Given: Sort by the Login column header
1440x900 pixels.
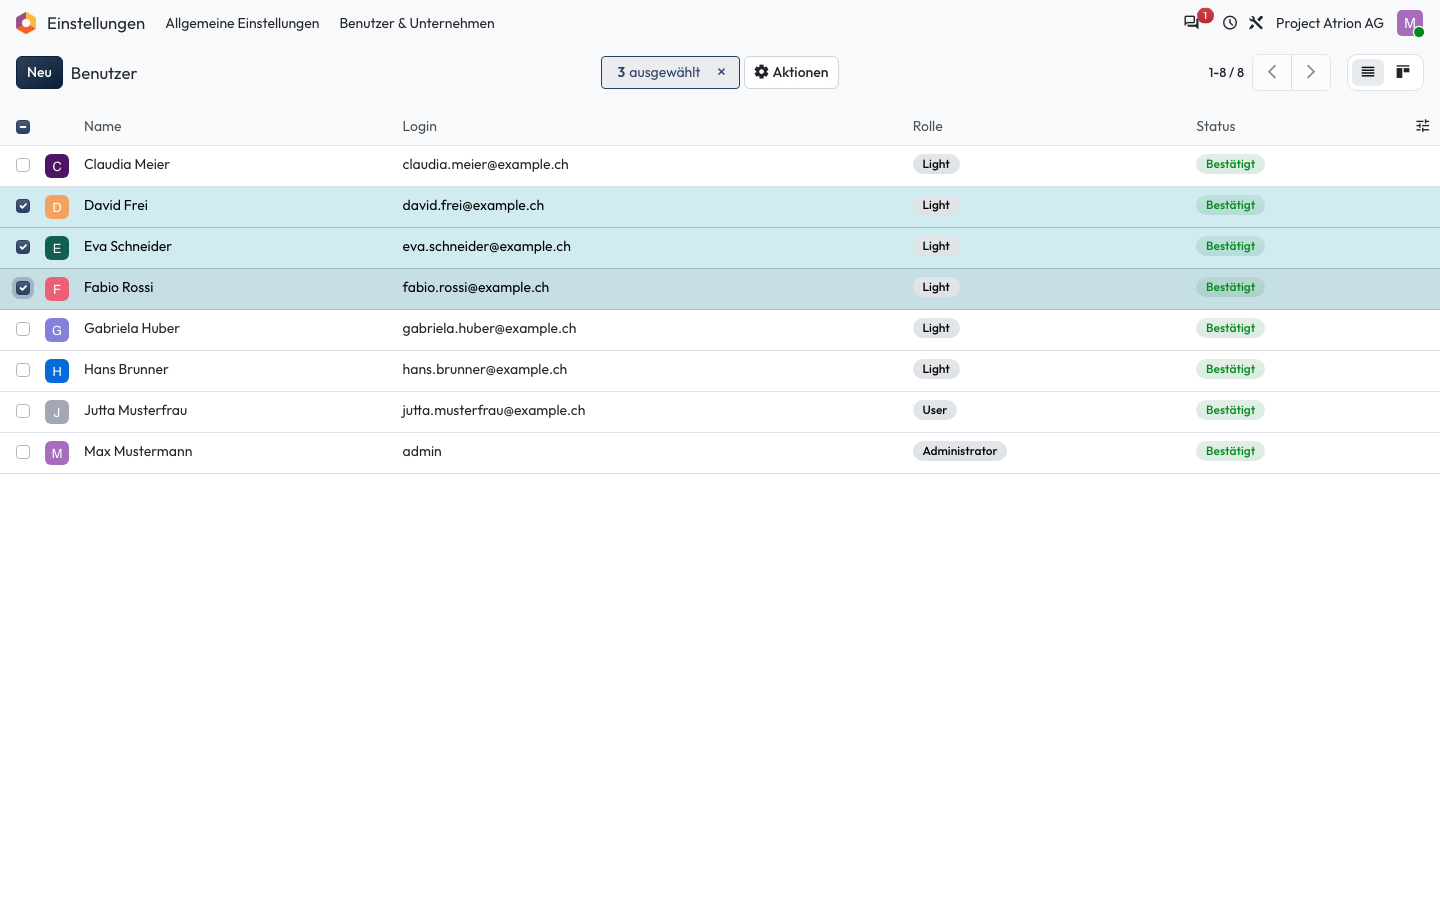Looking at the screenshot, I should pyautogui.click(x=420, y=126).
